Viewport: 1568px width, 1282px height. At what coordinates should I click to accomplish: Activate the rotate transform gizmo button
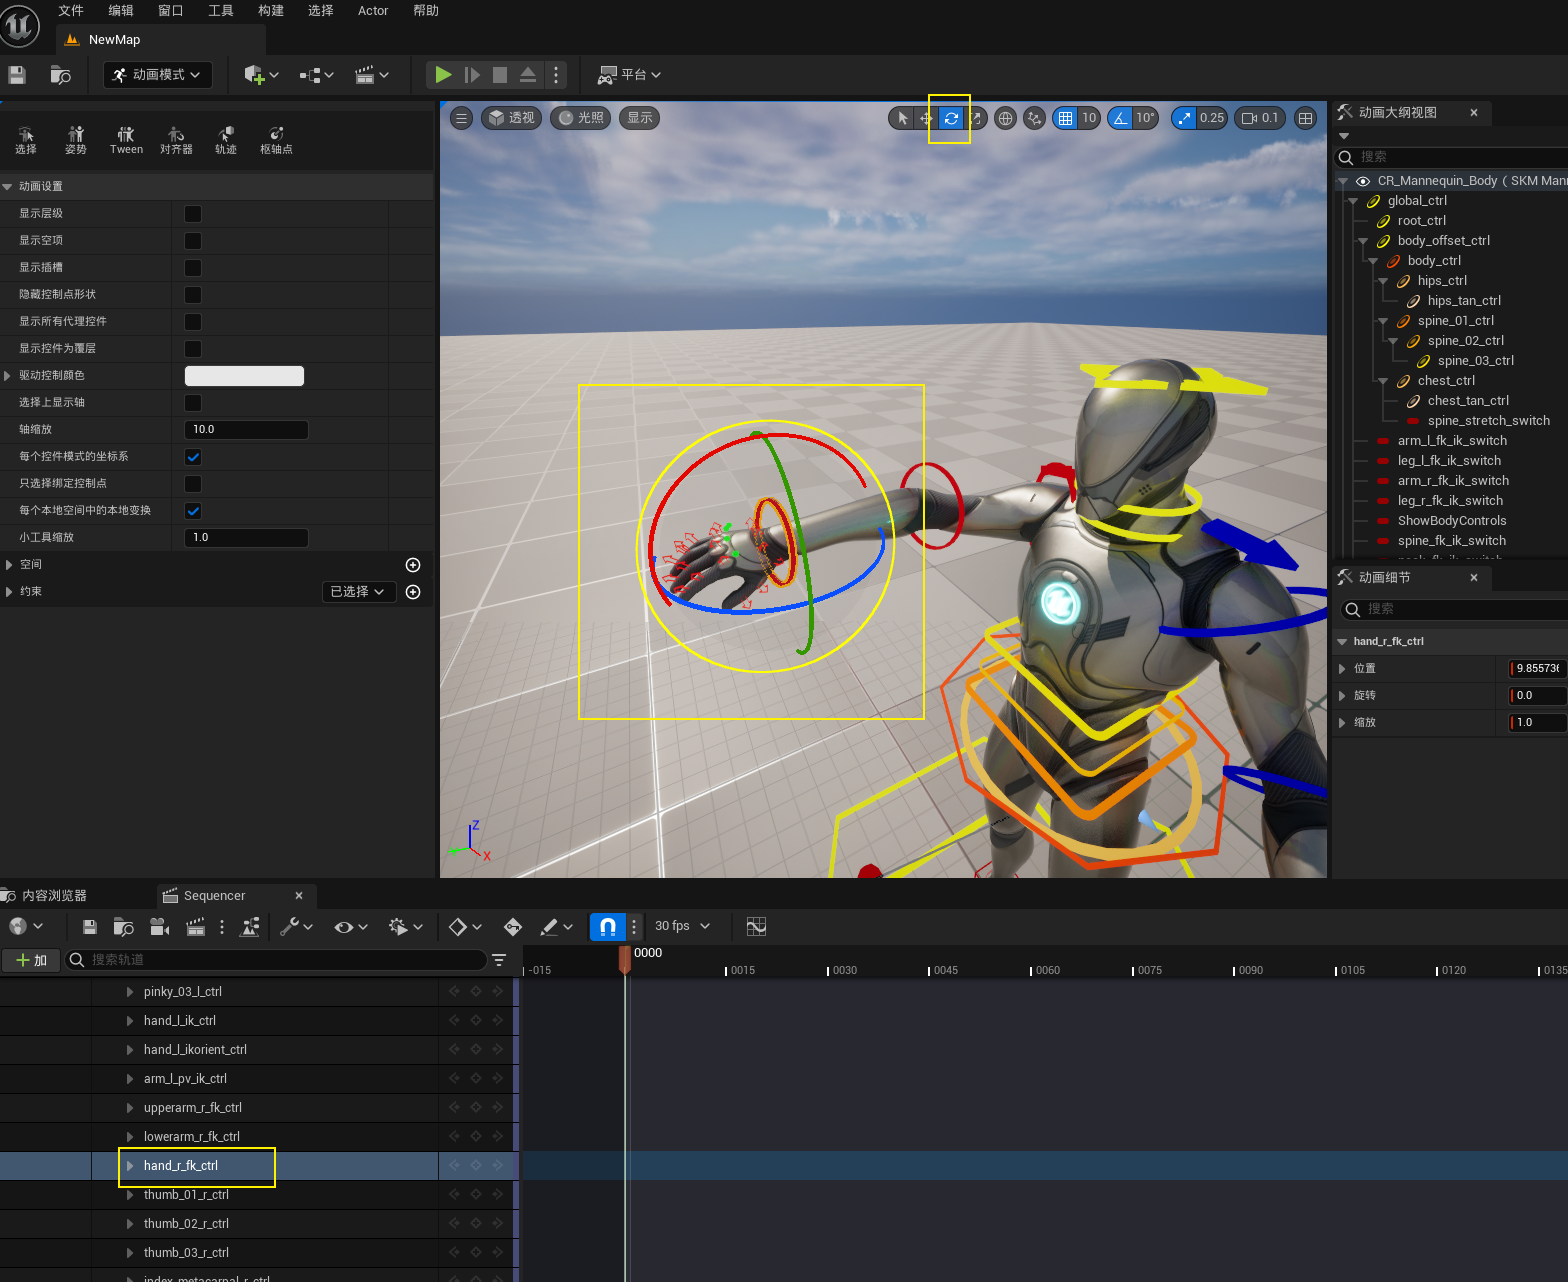(950, 118)
